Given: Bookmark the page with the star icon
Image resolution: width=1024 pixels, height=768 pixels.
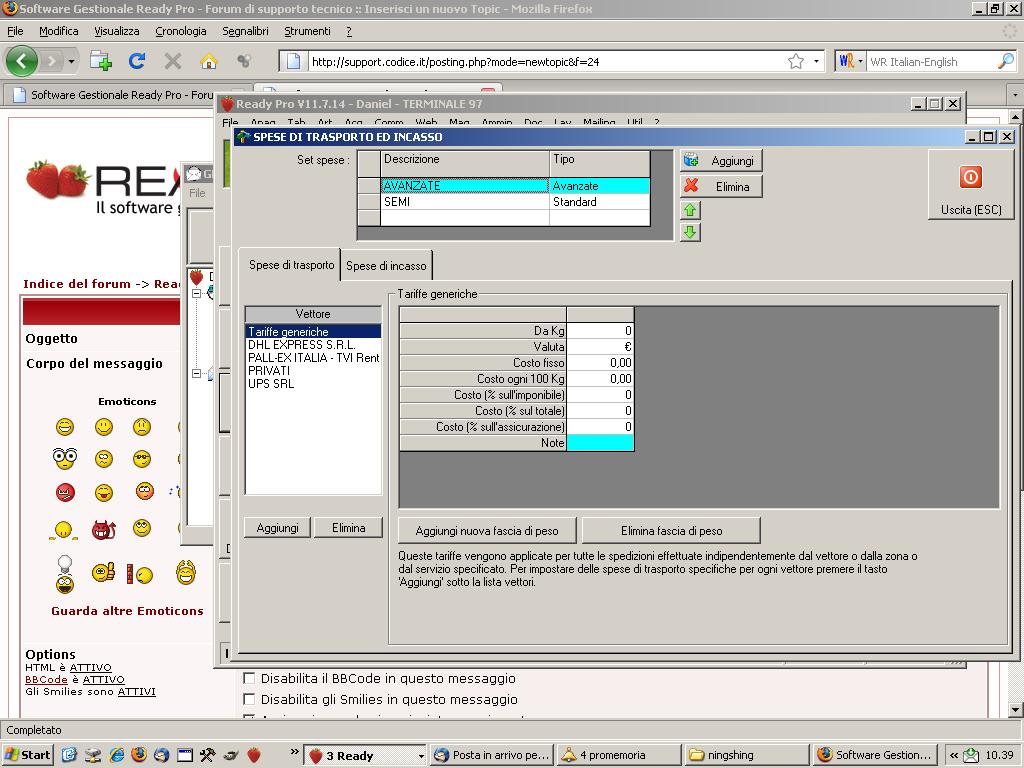Looking at the screenshot, I should click(x=795, y=61).
